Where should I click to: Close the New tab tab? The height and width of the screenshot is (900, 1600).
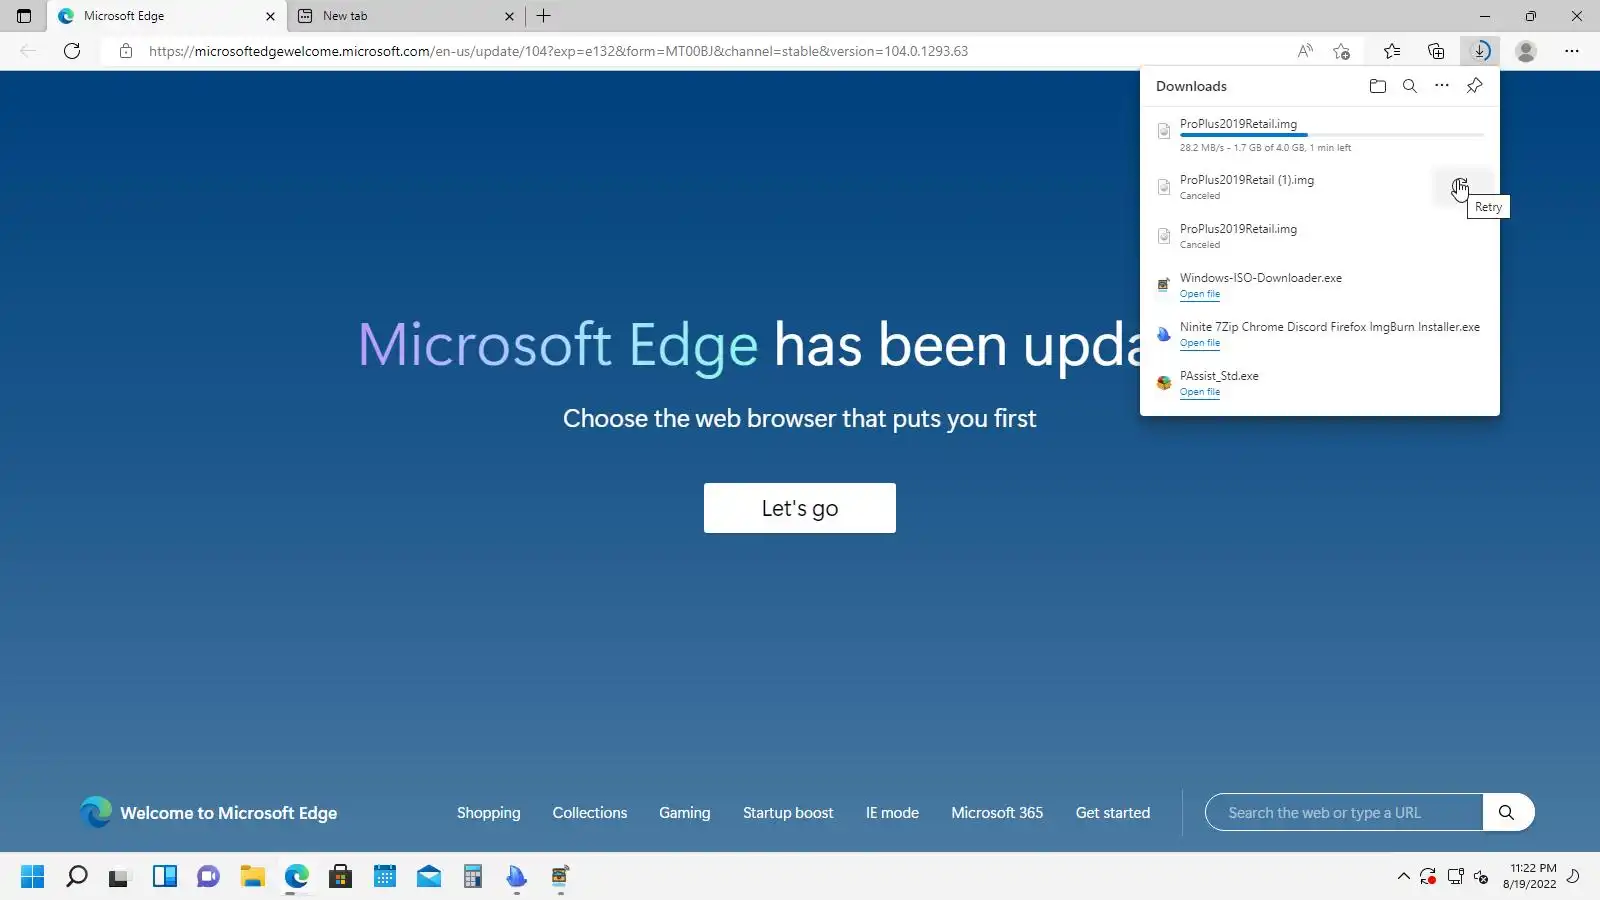pyautogui.click(x=509, y=16)
